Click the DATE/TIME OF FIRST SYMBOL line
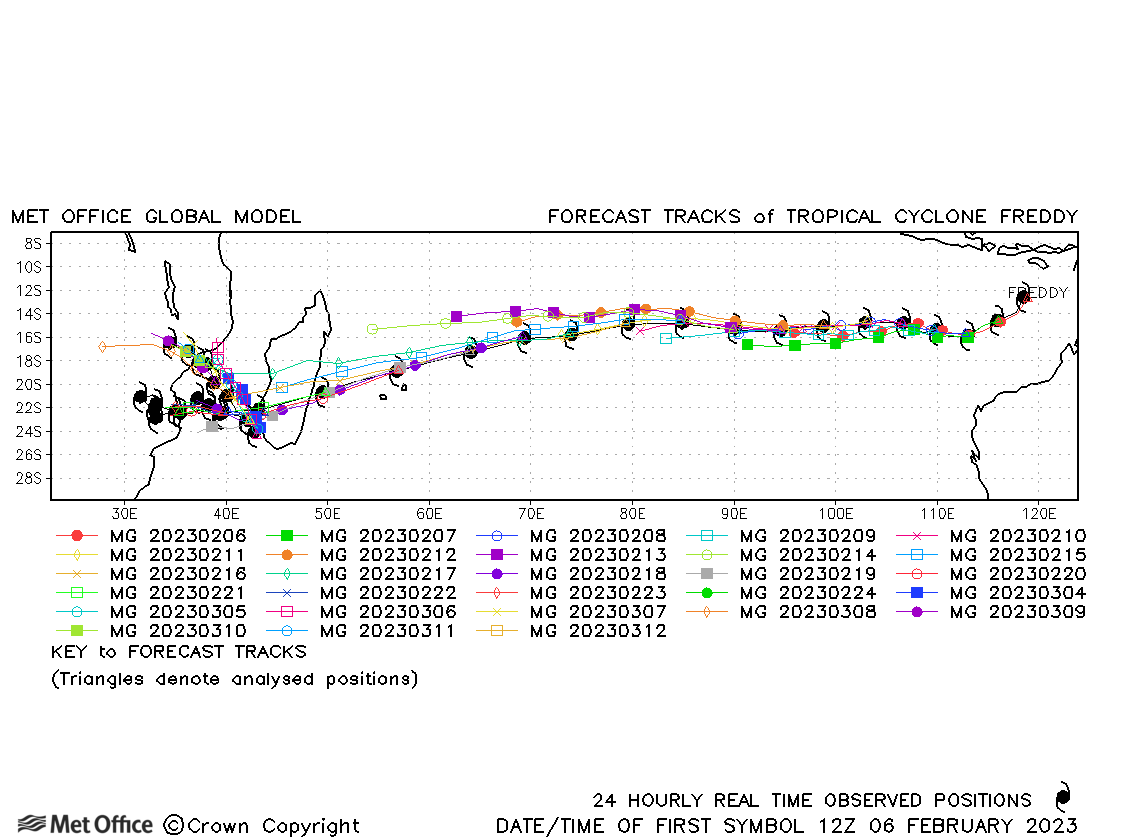1130x840 pixels. click(787, 826)
